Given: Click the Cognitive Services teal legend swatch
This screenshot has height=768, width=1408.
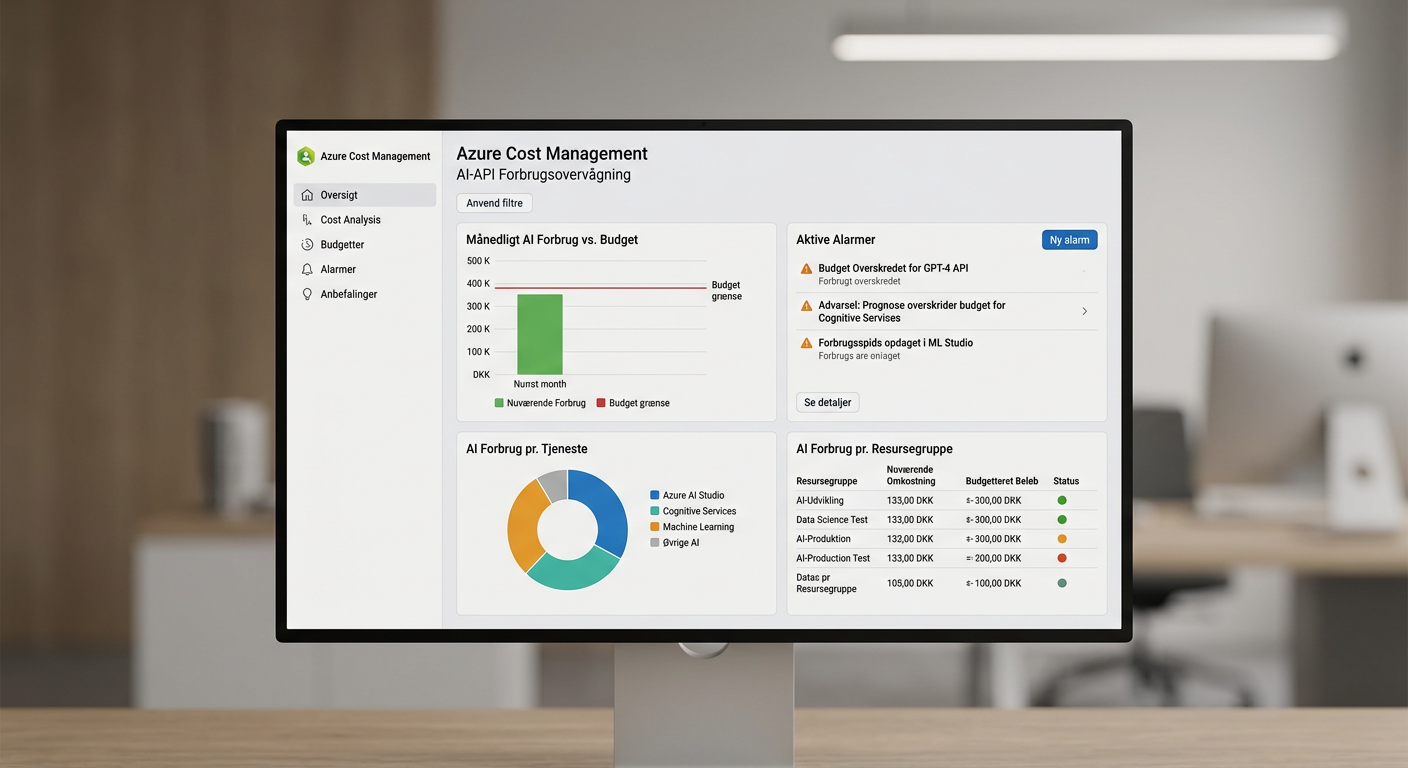Looking at the screenshot, I should click(x=655, y=511).
